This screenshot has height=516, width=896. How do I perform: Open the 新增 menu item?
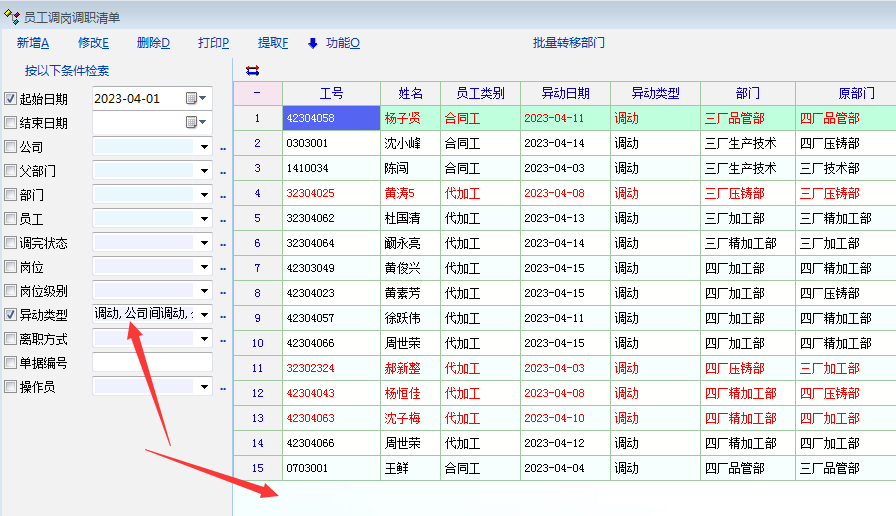pyautogui.click(x=33, y=43)
